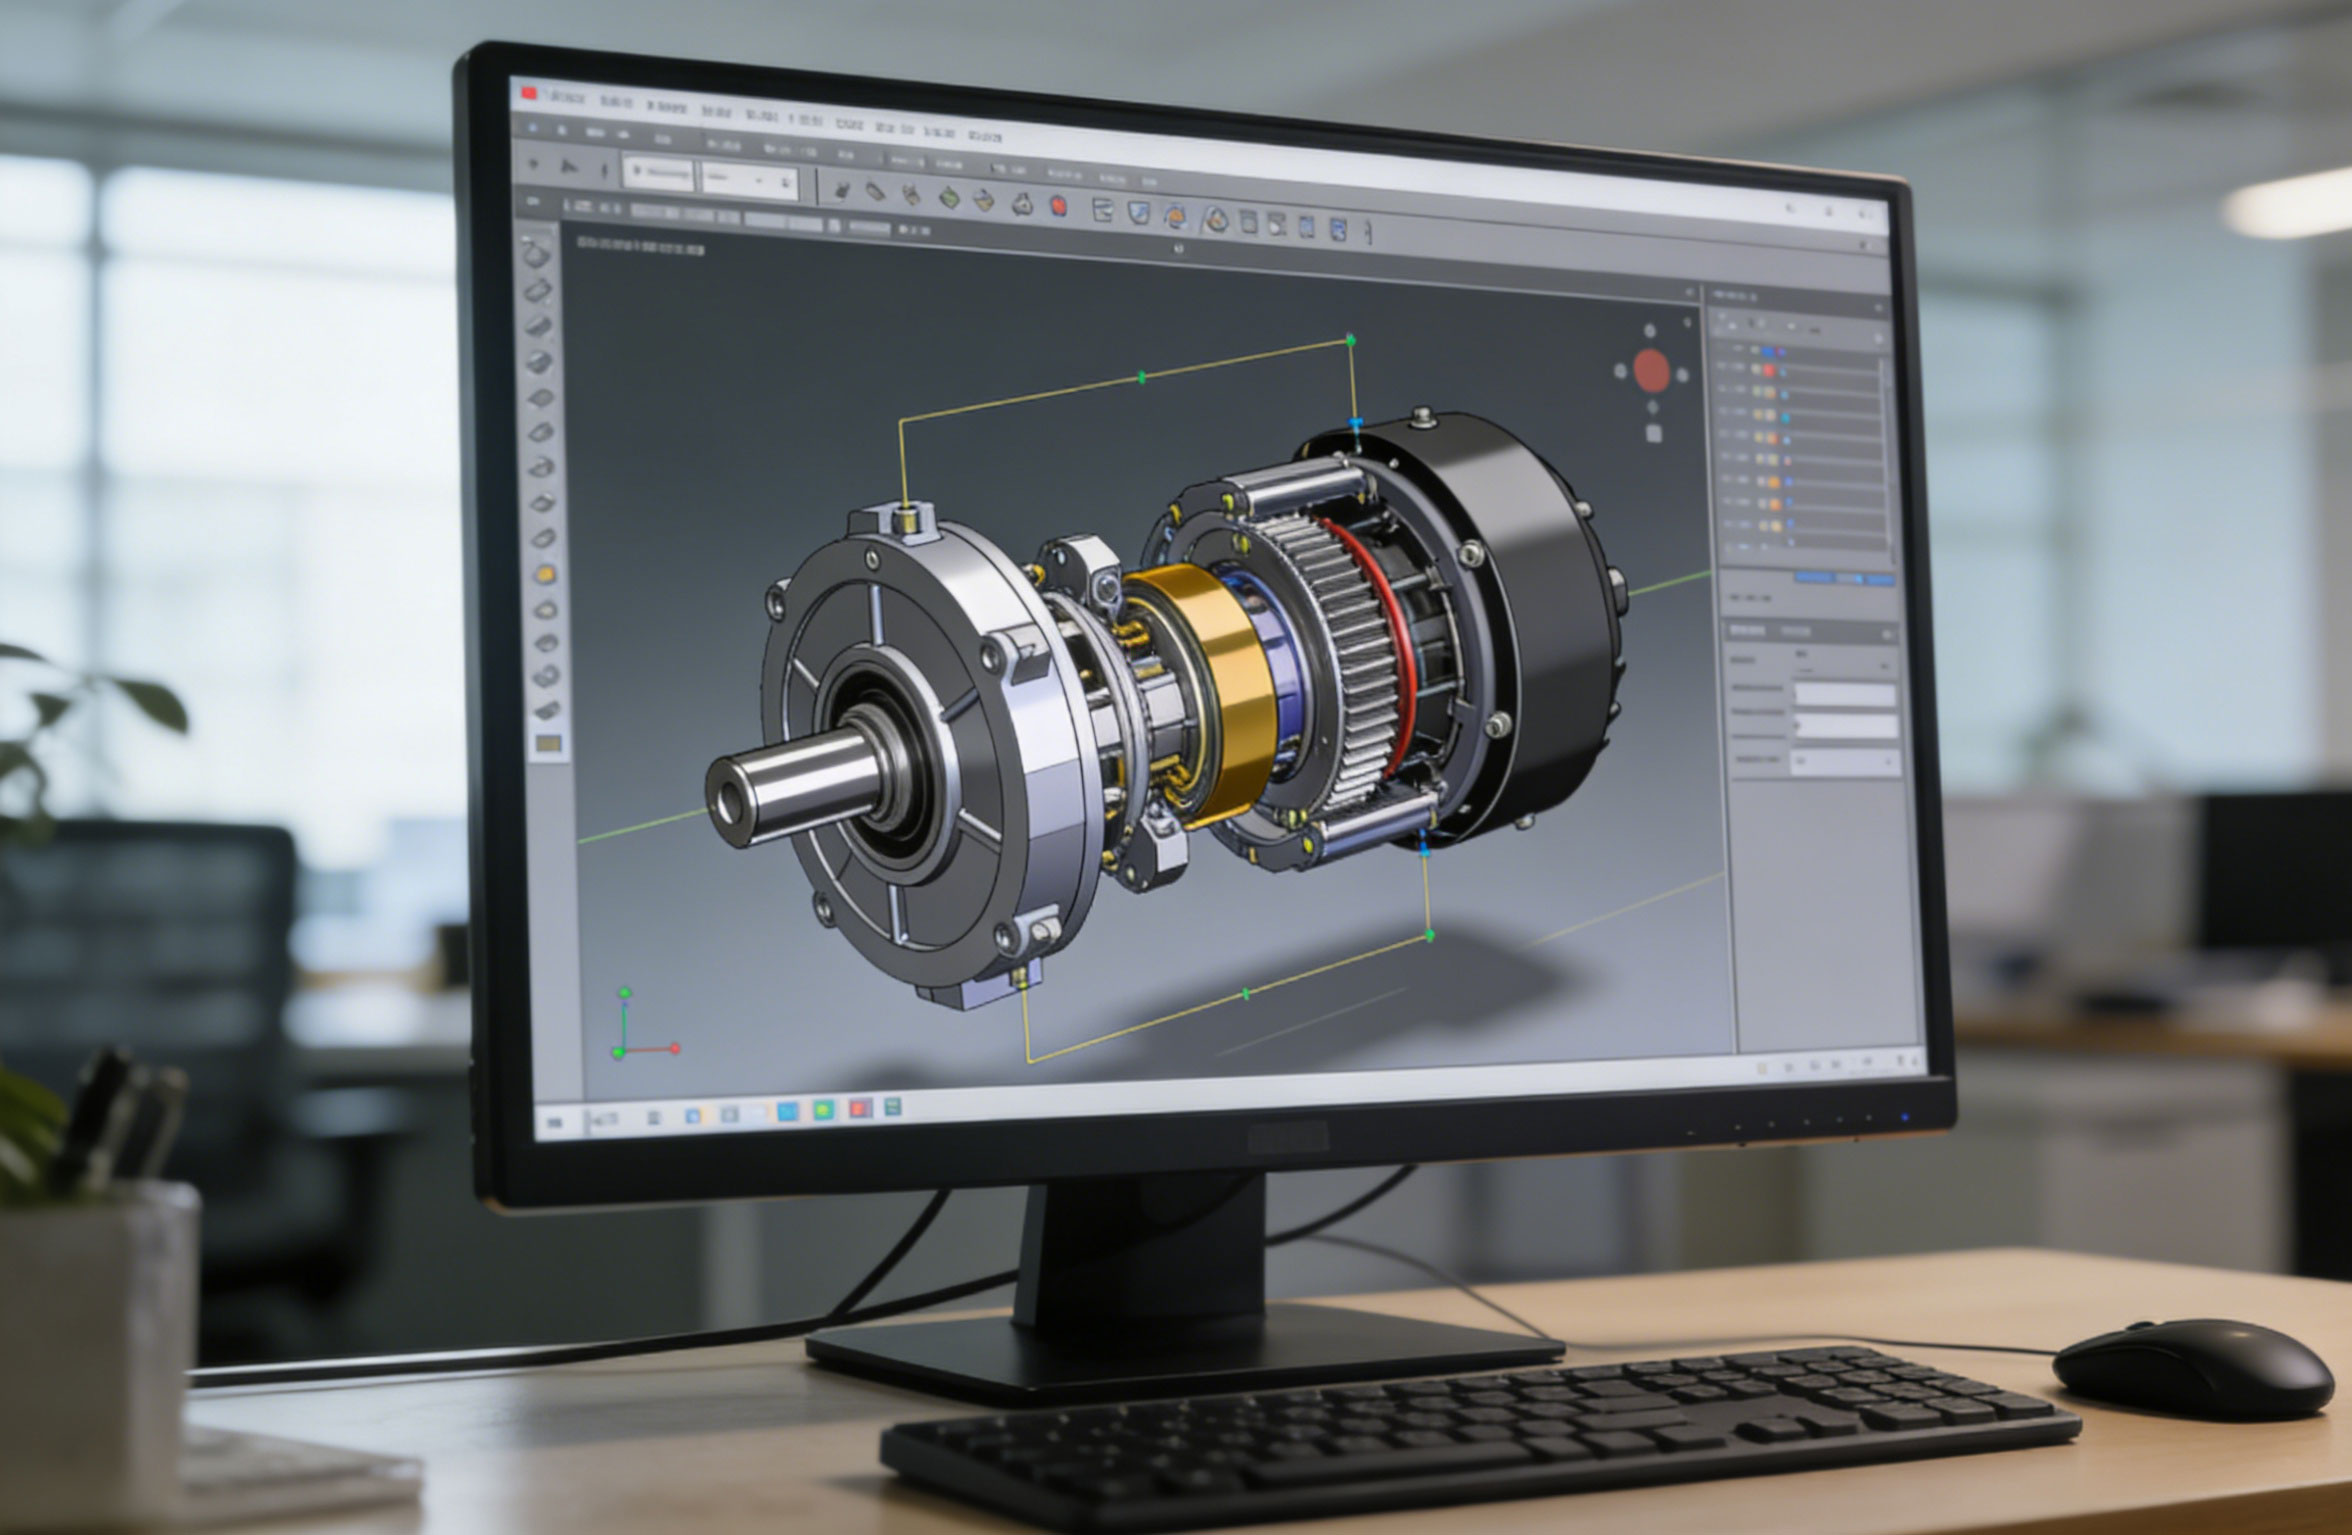Click the large red circle on the view navigator

(1651, 370)
